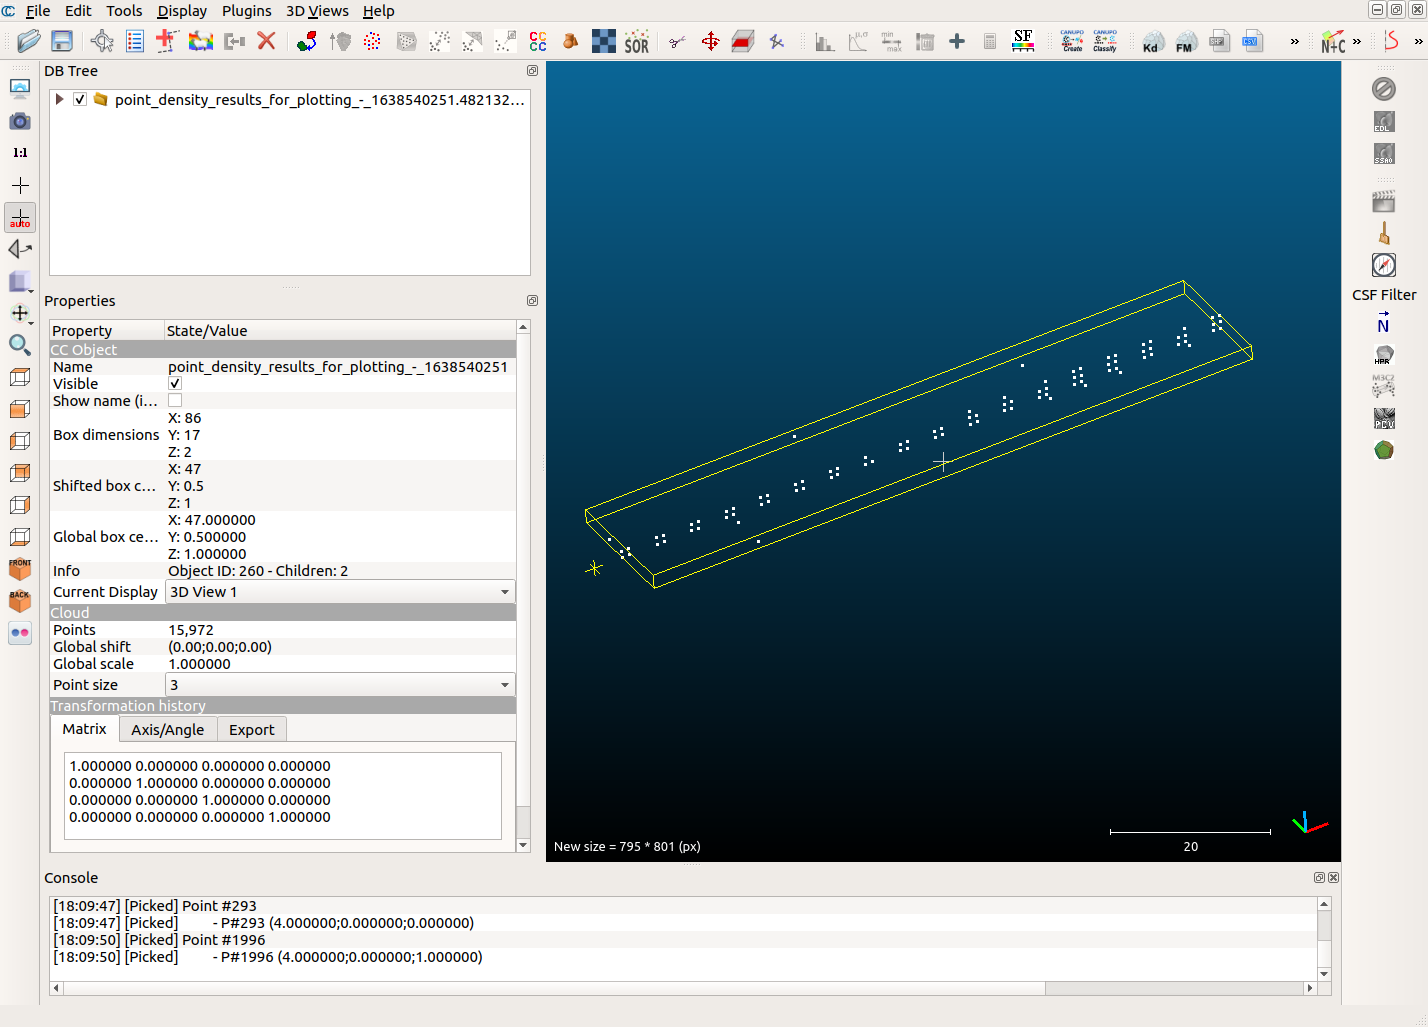Switch to the Axis/Angle tab

167,729
